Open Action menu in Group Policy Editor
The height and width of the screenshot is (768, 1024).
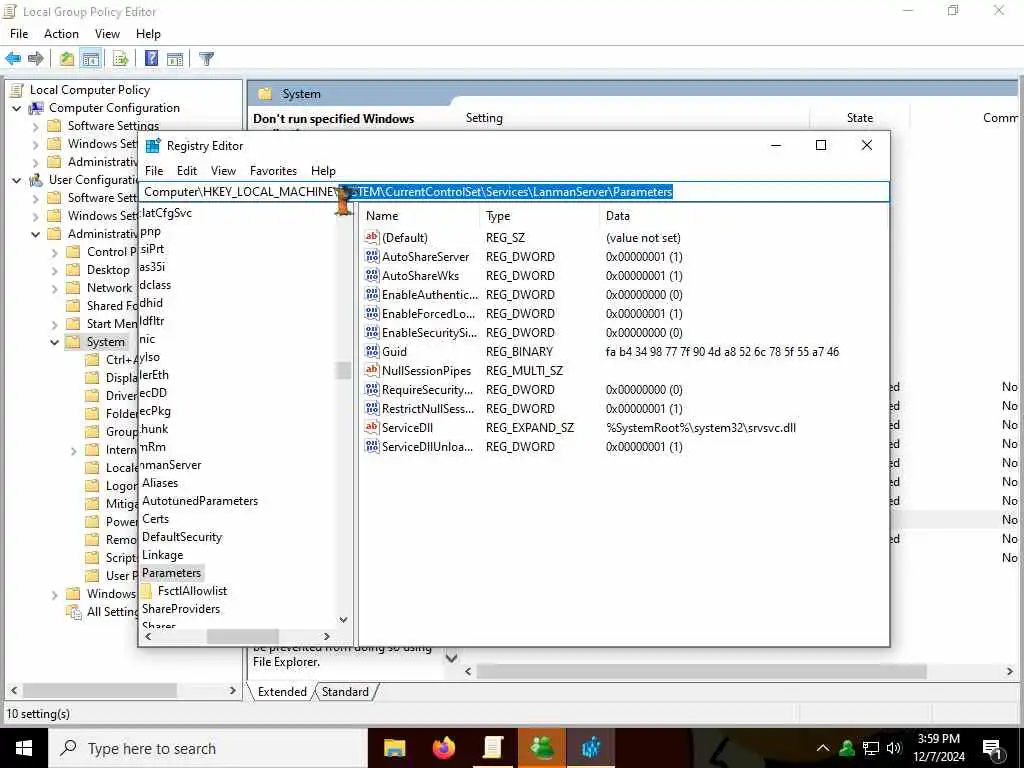point(61,34)
